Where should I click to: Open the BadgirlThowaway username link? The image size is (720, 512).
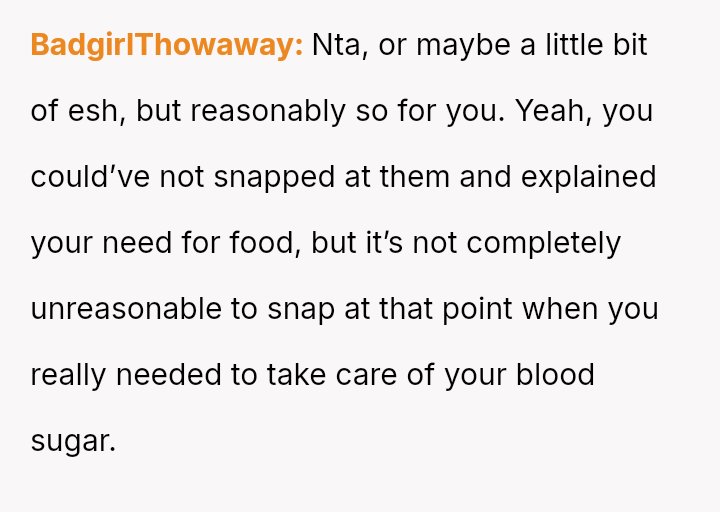[x=167, y=45]
